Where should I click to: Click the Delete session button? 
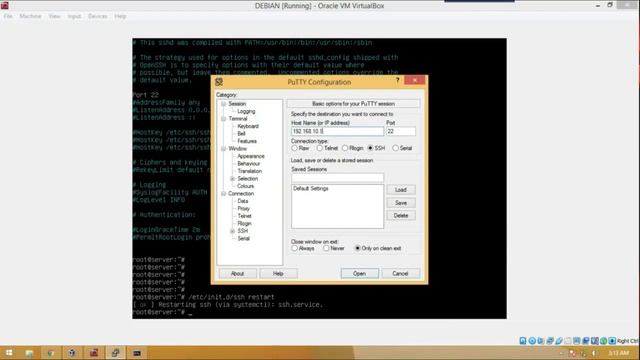pos(401,216)
